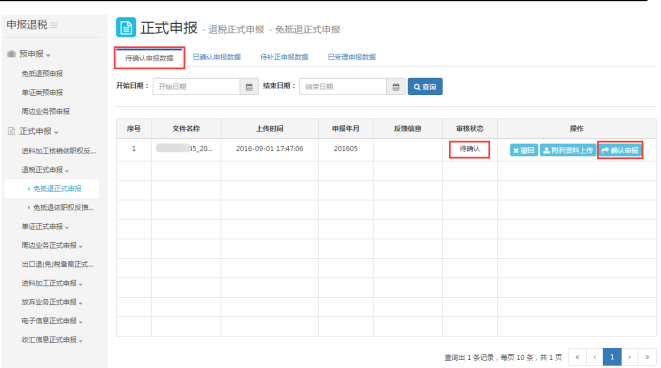Click 确认申报 button in row 1
This screenshot has height=368, width=661.
click(x=620, y=150)
